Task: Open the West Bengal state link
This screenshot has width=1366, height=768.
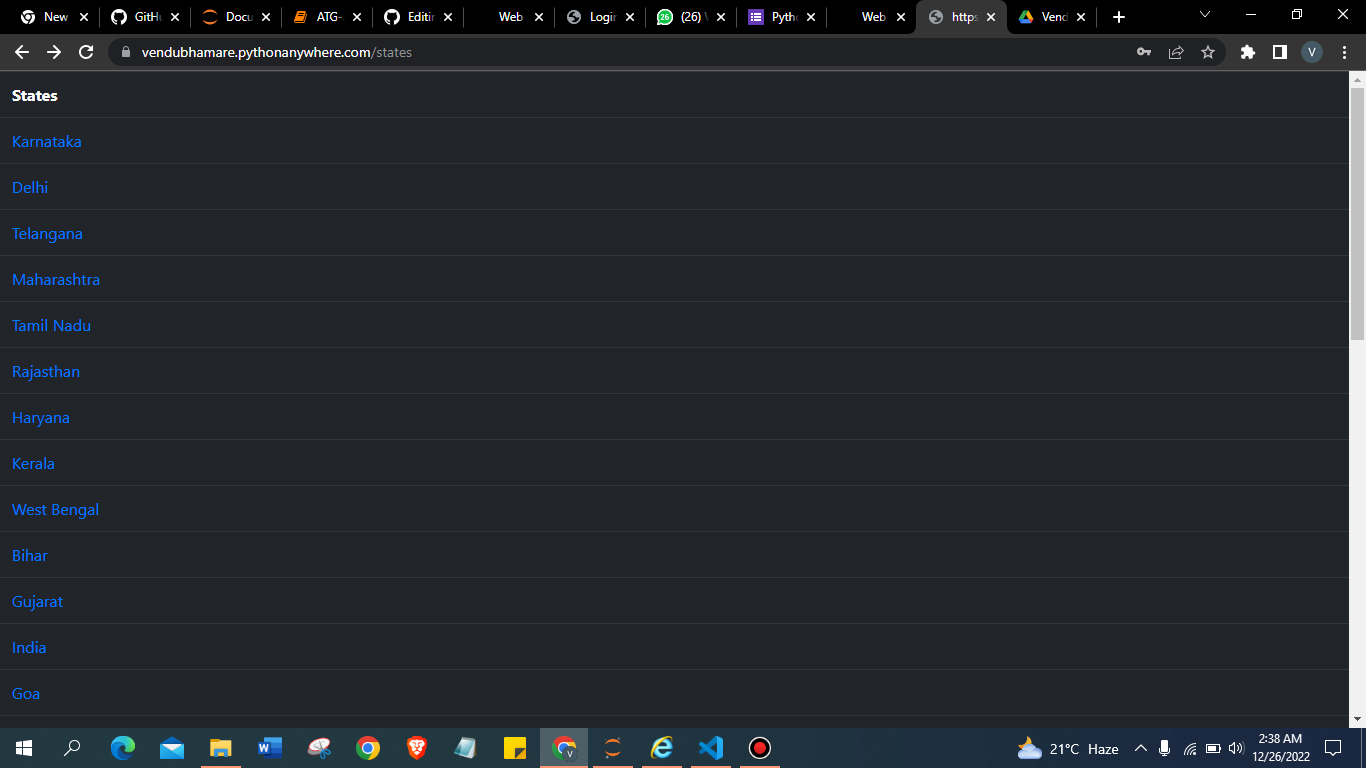Action: pos(55,509)
